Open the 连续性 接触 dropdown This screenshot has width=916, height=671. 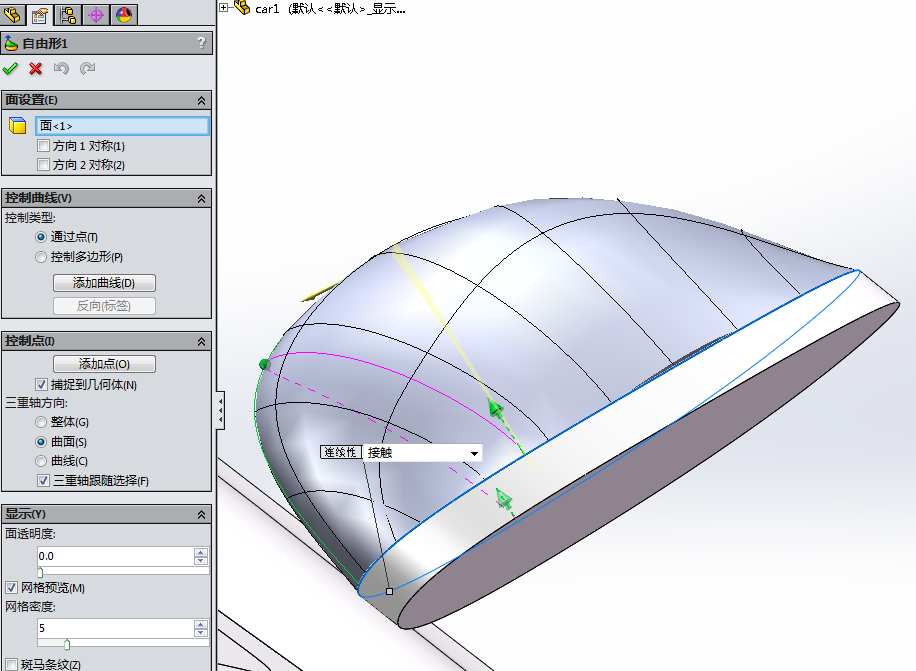(474, 453)
